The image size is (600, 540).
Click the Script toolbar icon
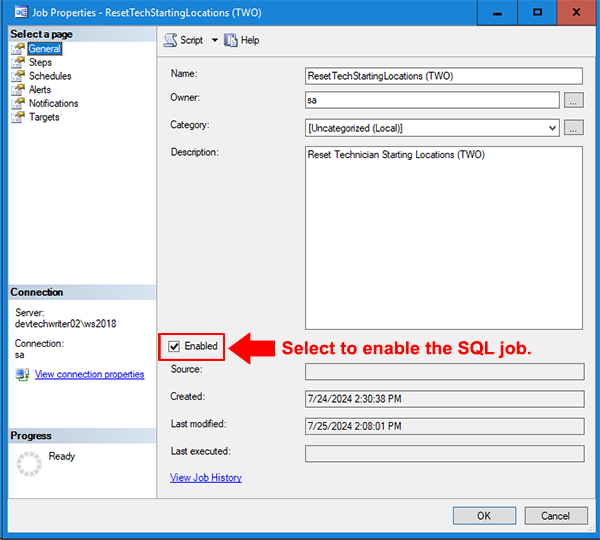click(171, 40)
